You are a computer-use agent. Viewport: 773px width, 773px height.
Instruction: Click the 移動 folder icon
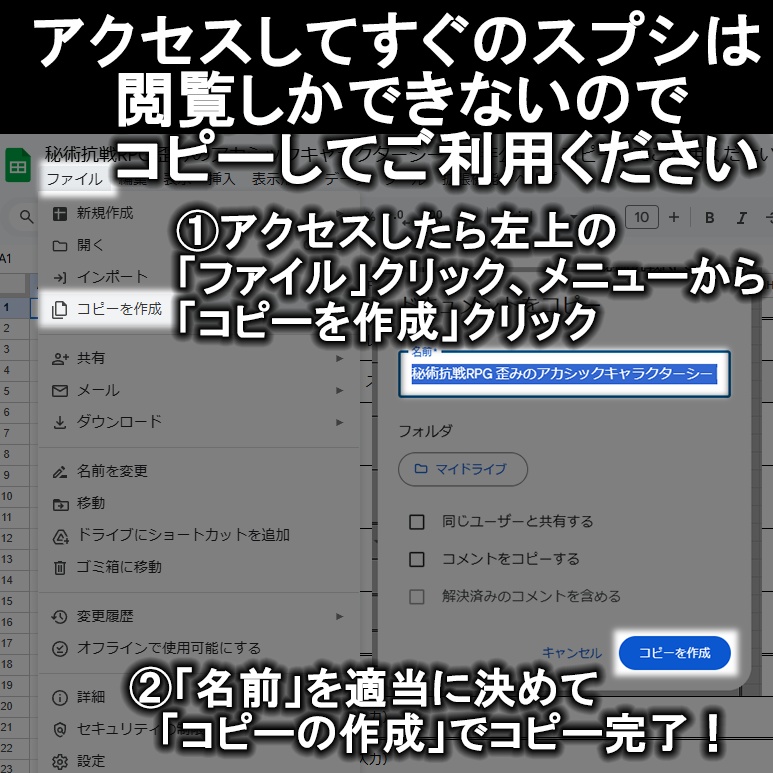coord(60,504)
